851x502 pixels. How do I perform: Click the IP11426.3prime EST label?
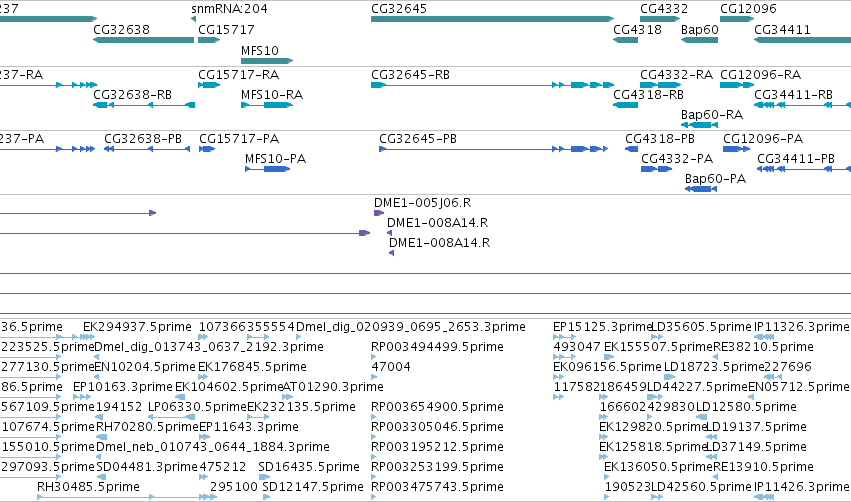[x=802, y=487]
